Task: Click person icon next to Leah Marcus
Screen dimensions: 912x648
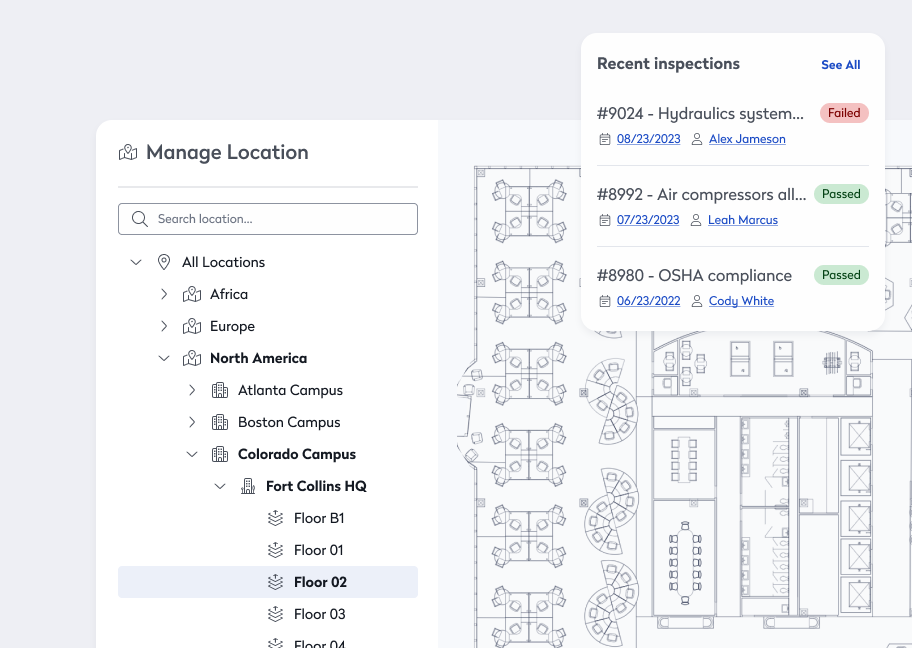Action: (696, 220)
